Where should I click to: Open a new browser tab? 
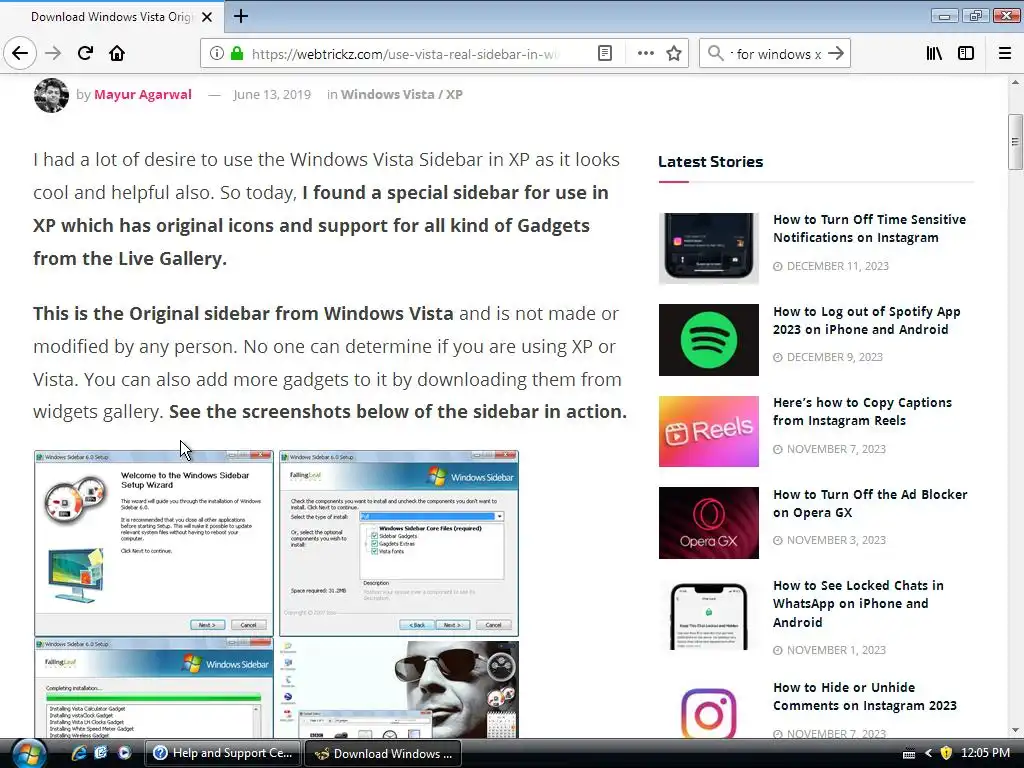point(241,16)
